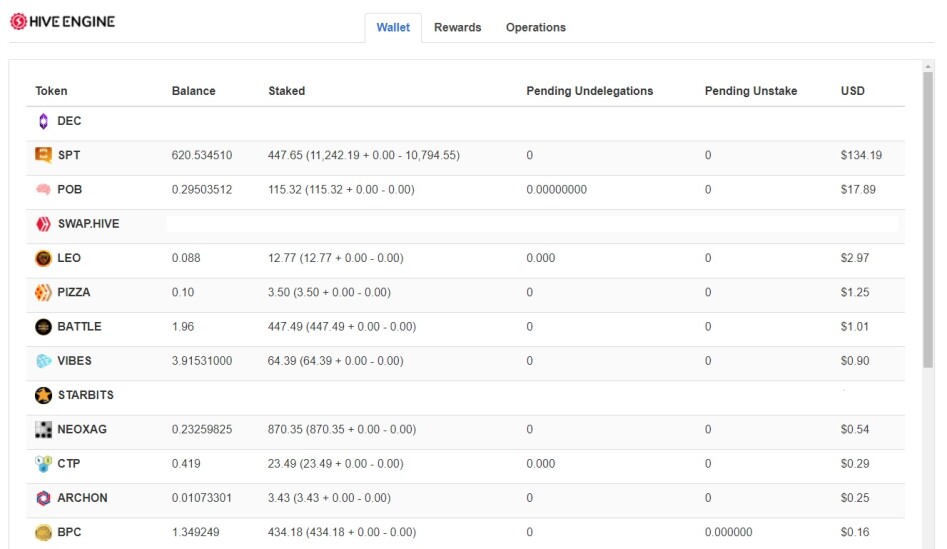Click the Pending Undelegations column header
The height and width of the screenshot is (549, 947).
pos(589,91)
